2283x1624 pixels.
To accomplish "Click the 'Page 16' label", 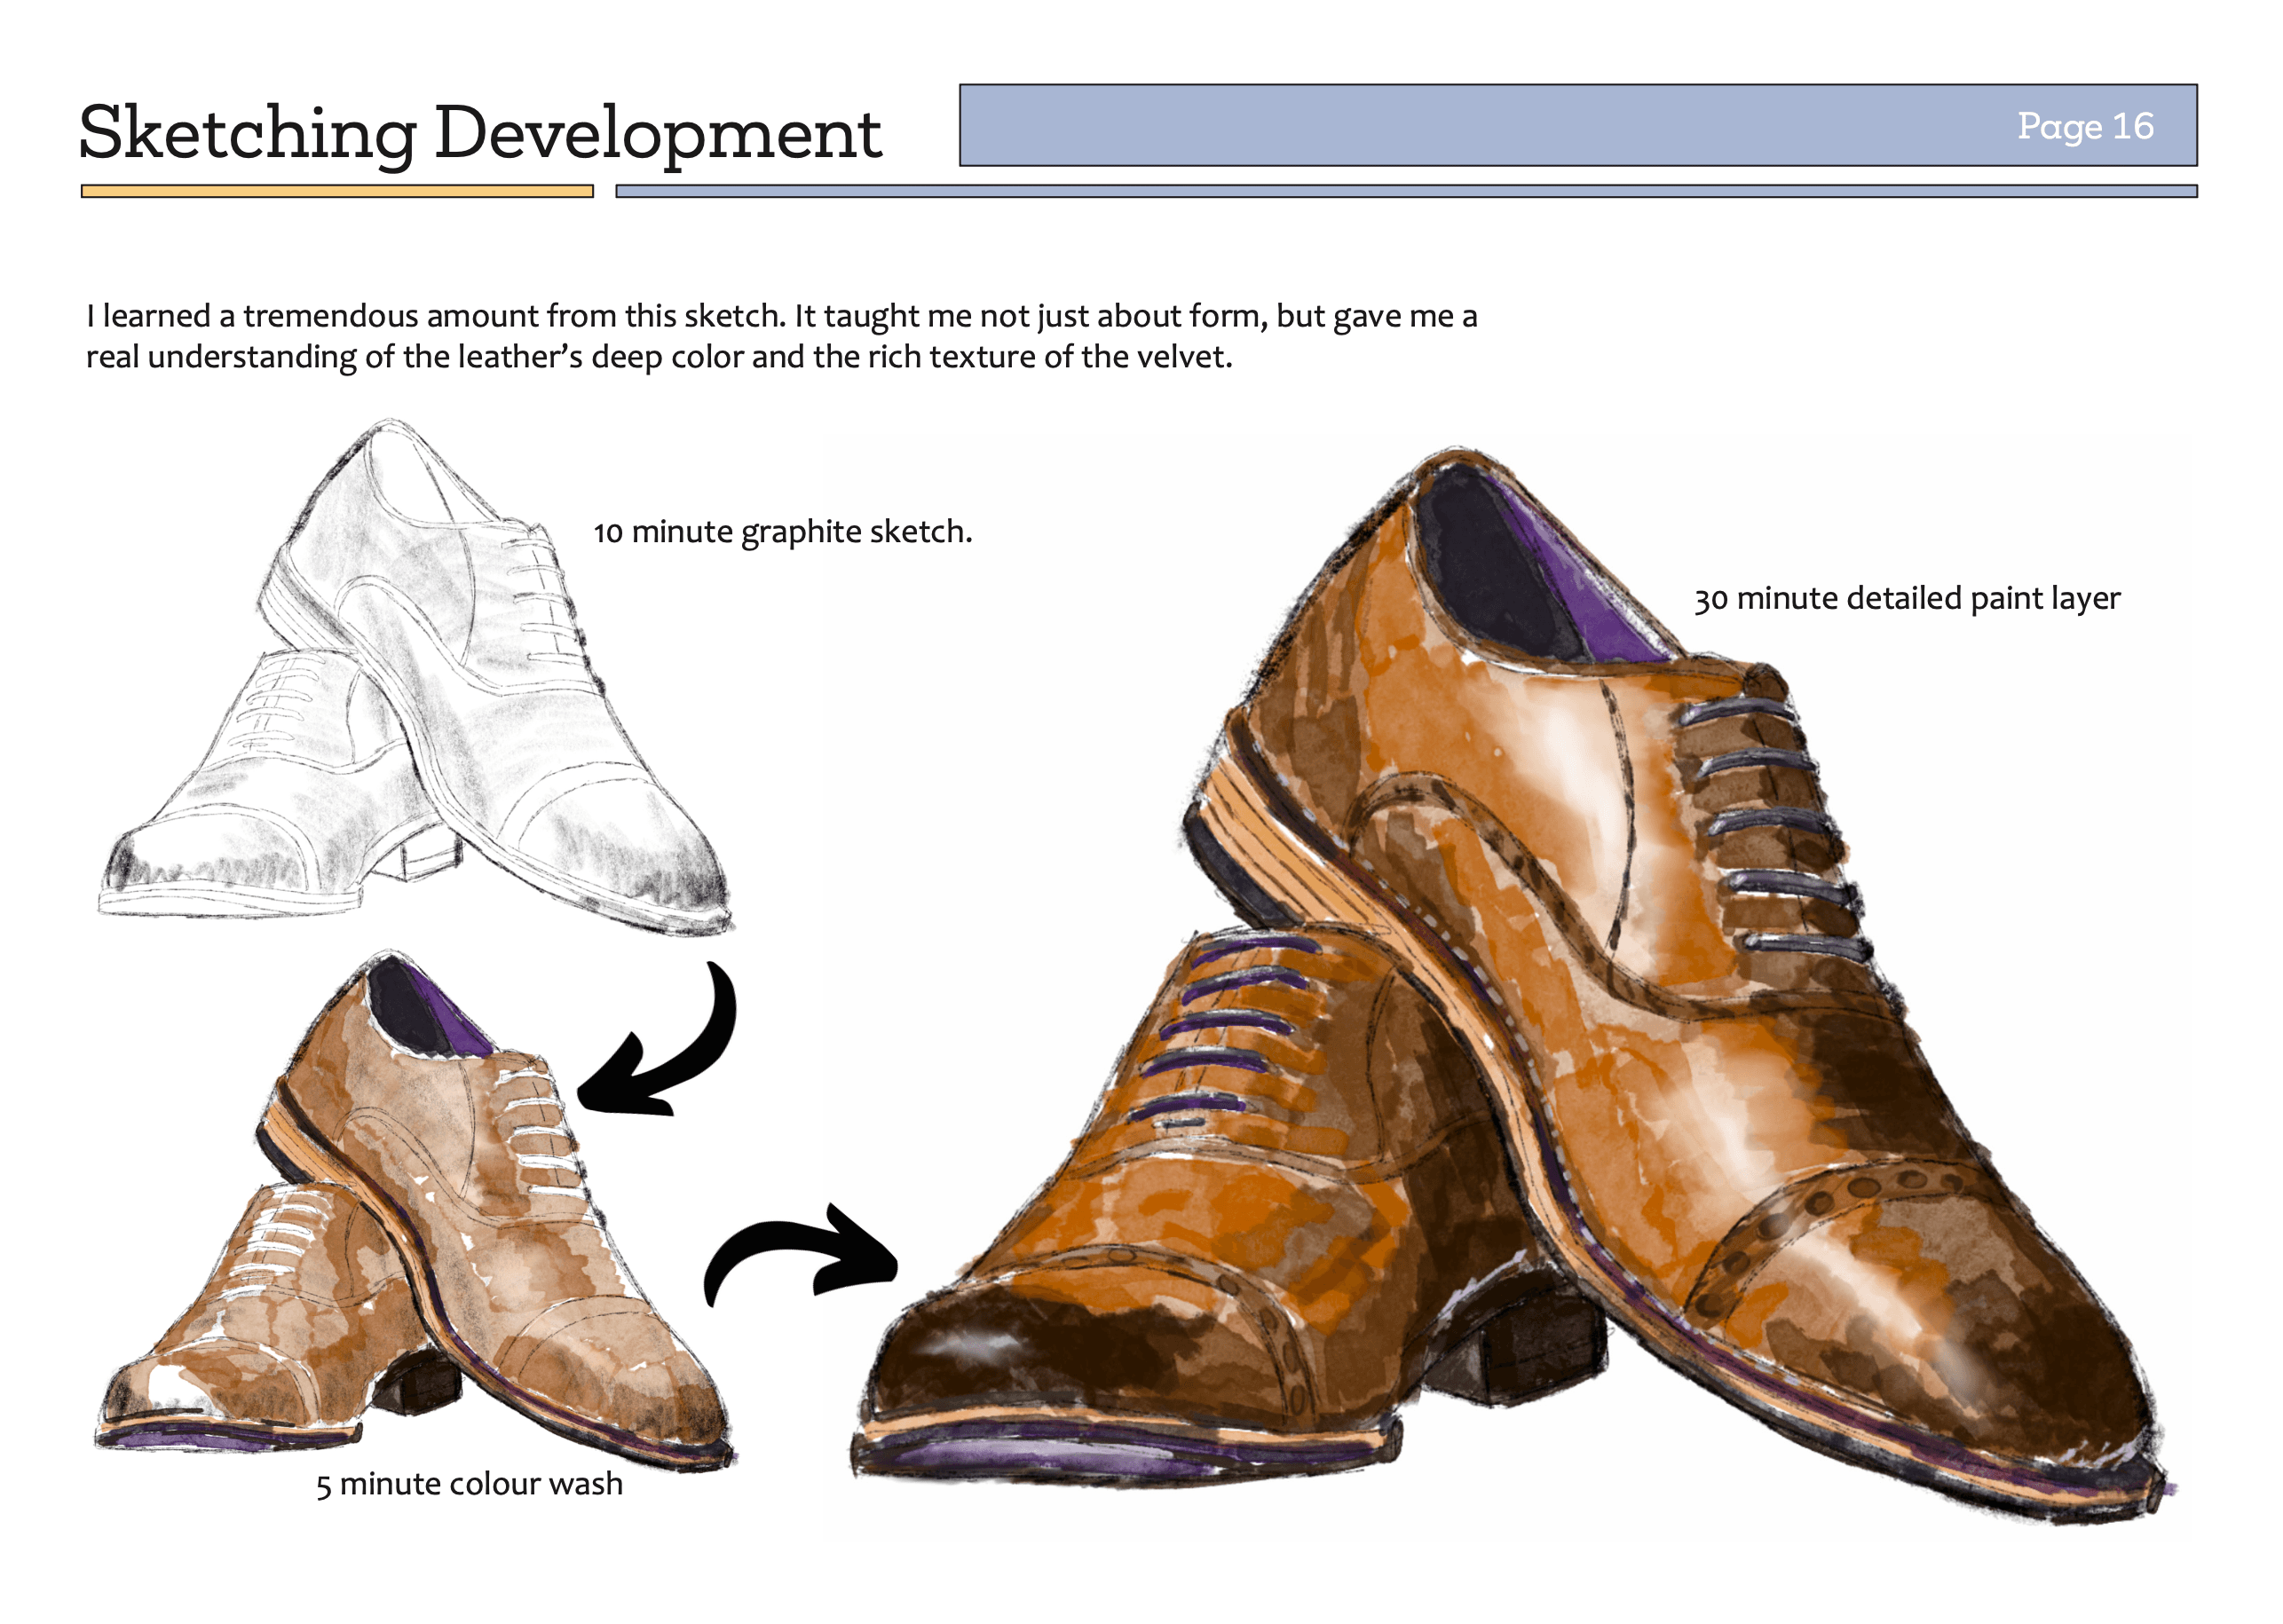I will pos(2085,127).
